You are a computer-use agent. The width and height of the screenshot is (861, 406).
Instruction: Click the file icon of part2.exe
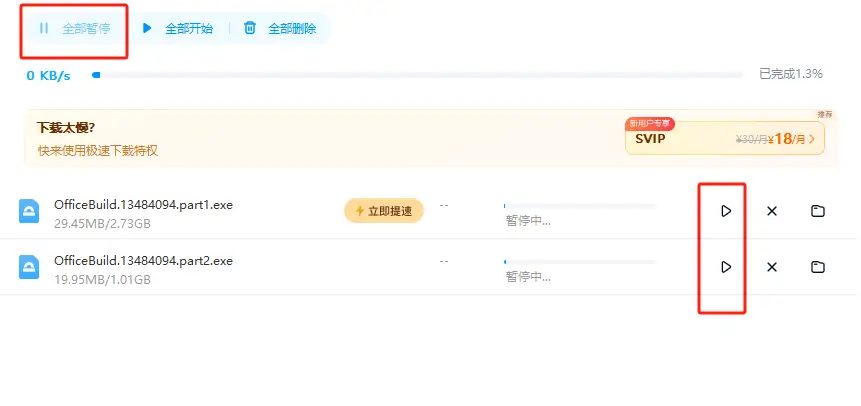[29, 267]
